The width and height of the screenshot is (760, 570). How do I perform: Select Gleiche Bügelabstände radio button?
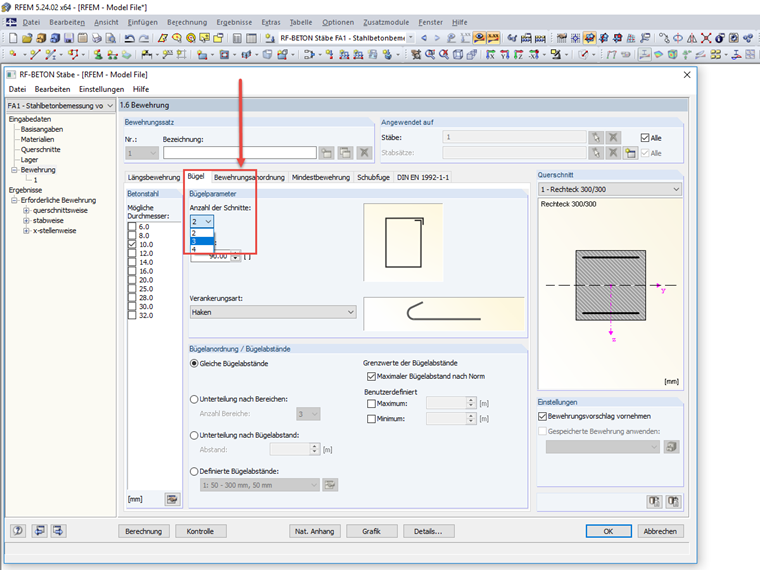click(194, 364)
